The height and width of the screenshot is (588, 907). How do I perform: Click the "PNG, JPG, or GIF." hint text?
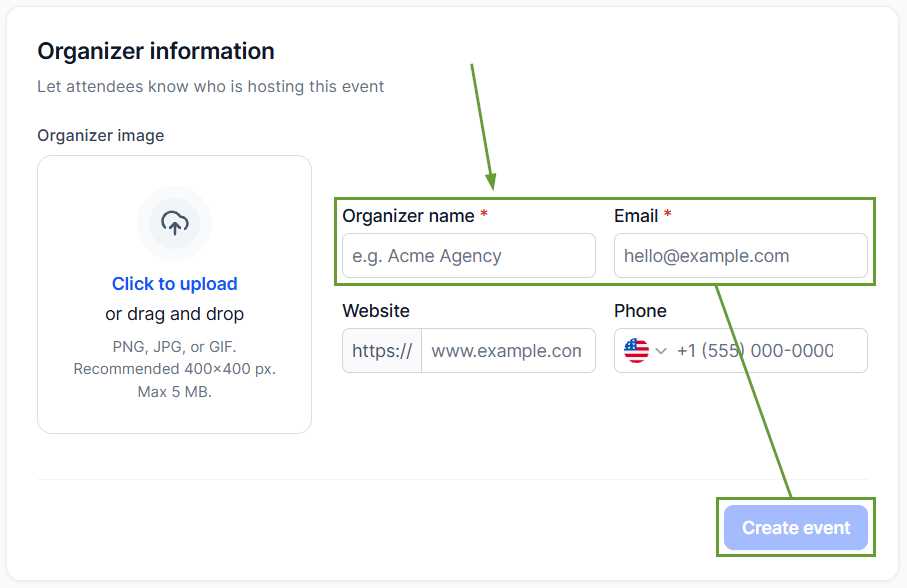point(175,347)
